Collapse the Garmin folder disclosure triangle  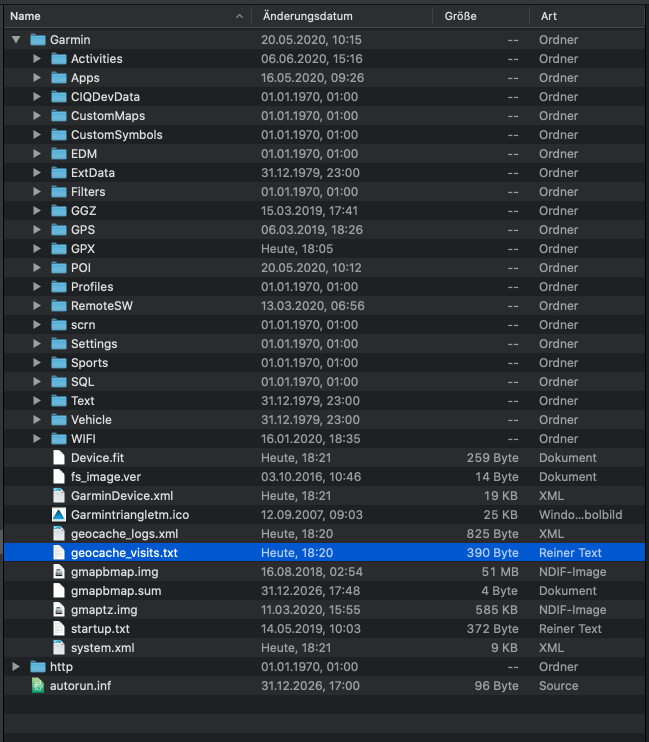click(16, 40)
